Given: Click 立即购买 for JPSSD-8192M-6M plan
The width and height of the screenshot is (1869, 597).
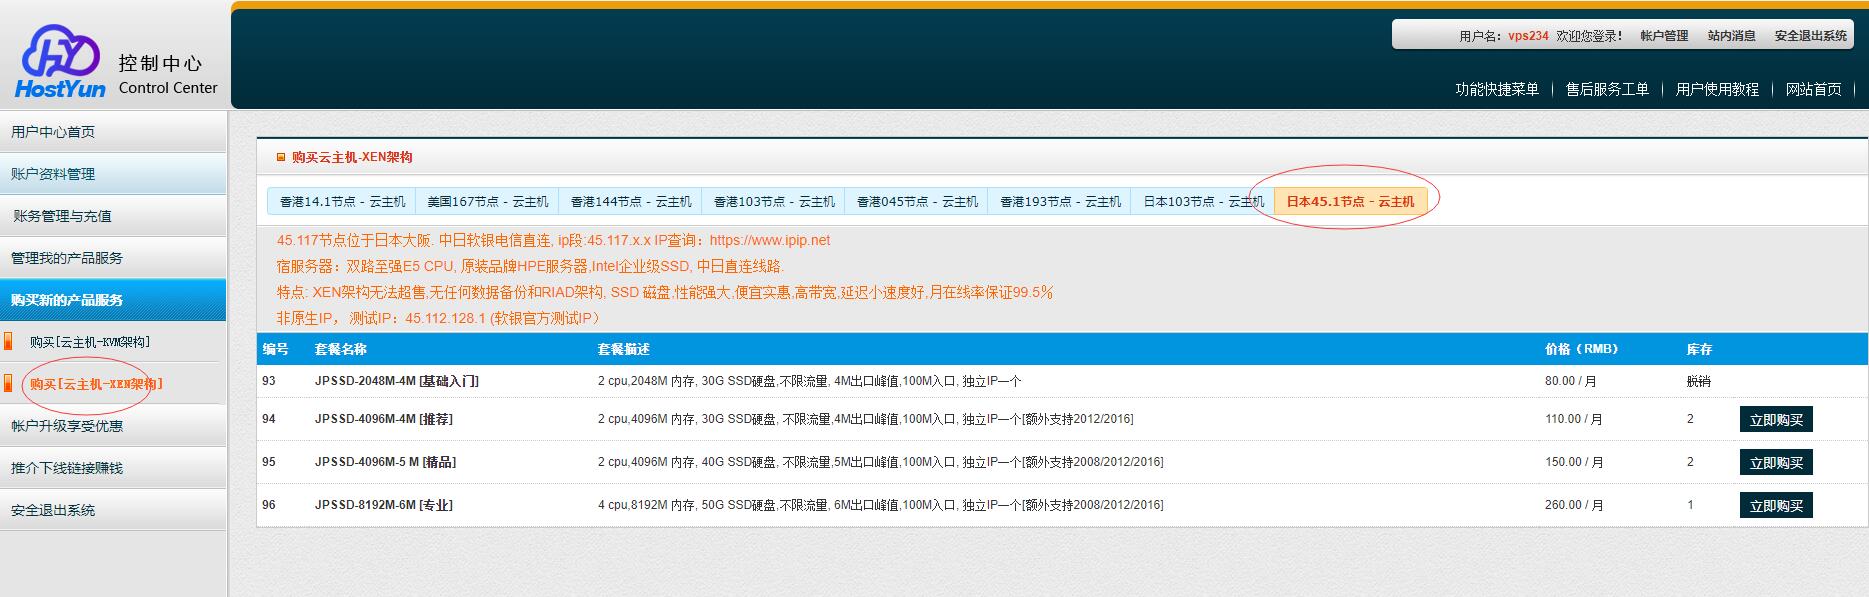Looking at the screenshot, I should [1776, 506].
